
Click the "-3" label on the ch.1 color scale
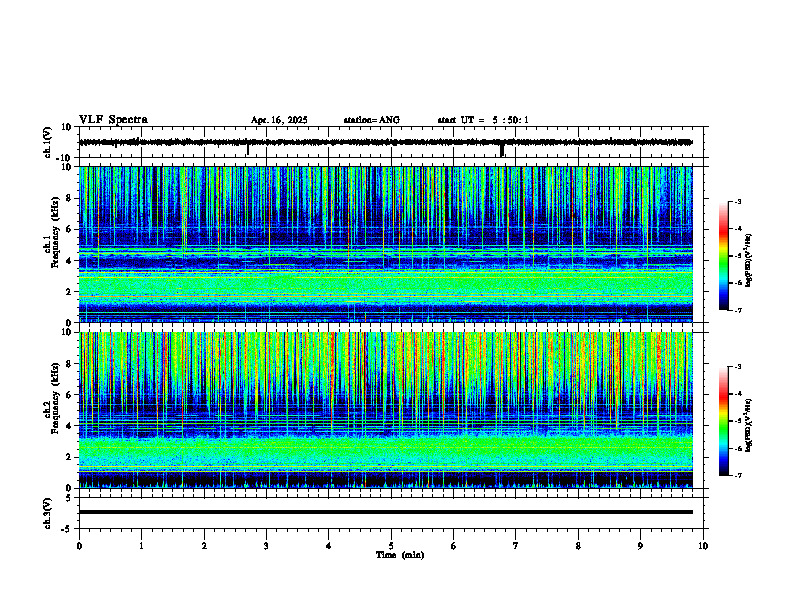point(737,201)
